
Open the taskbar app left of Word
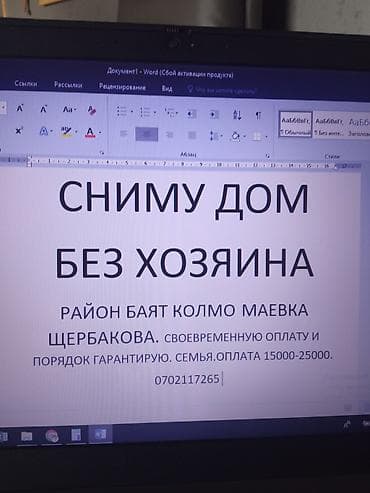pyautogui.click(x=76, y=435)
